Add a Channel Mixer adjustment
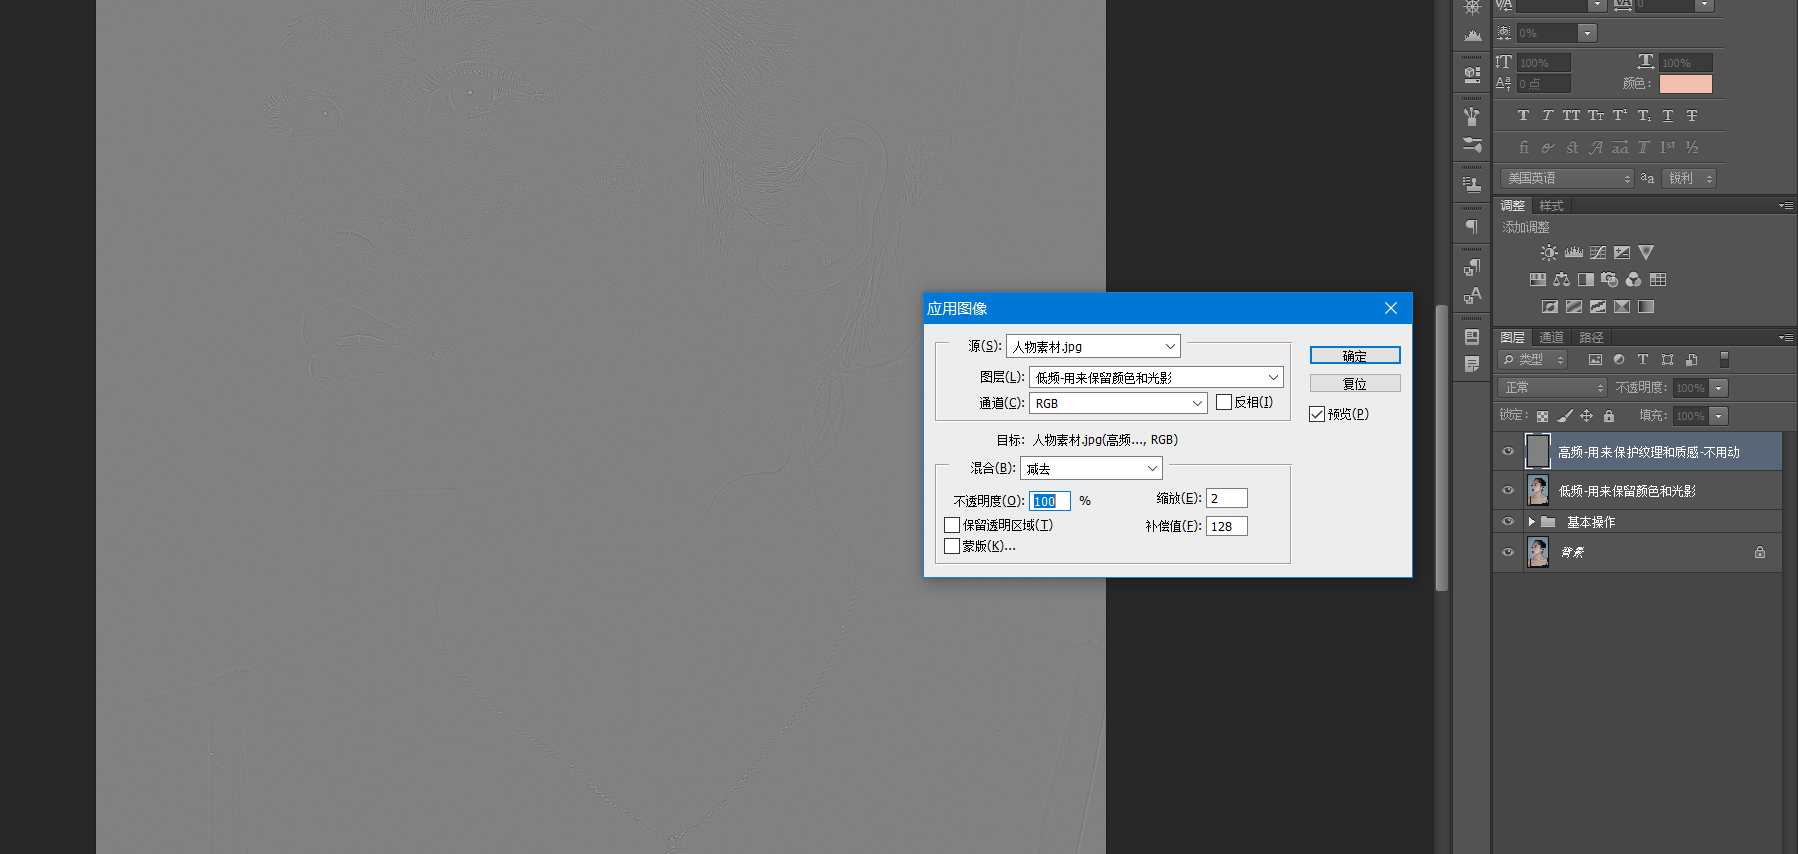This screenshot has height=854, width=1798. (x=1634, y=279)
